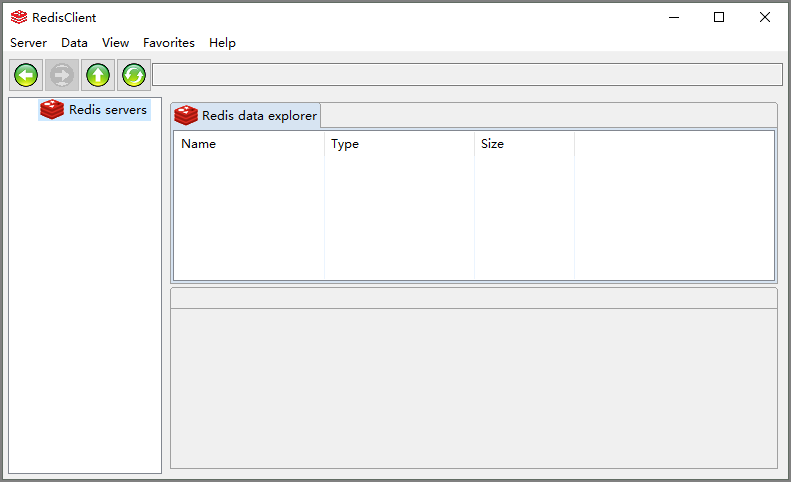The image size is (791, 482).
Task: Click the green up arrow button
Action: click(x=98, y=75)
